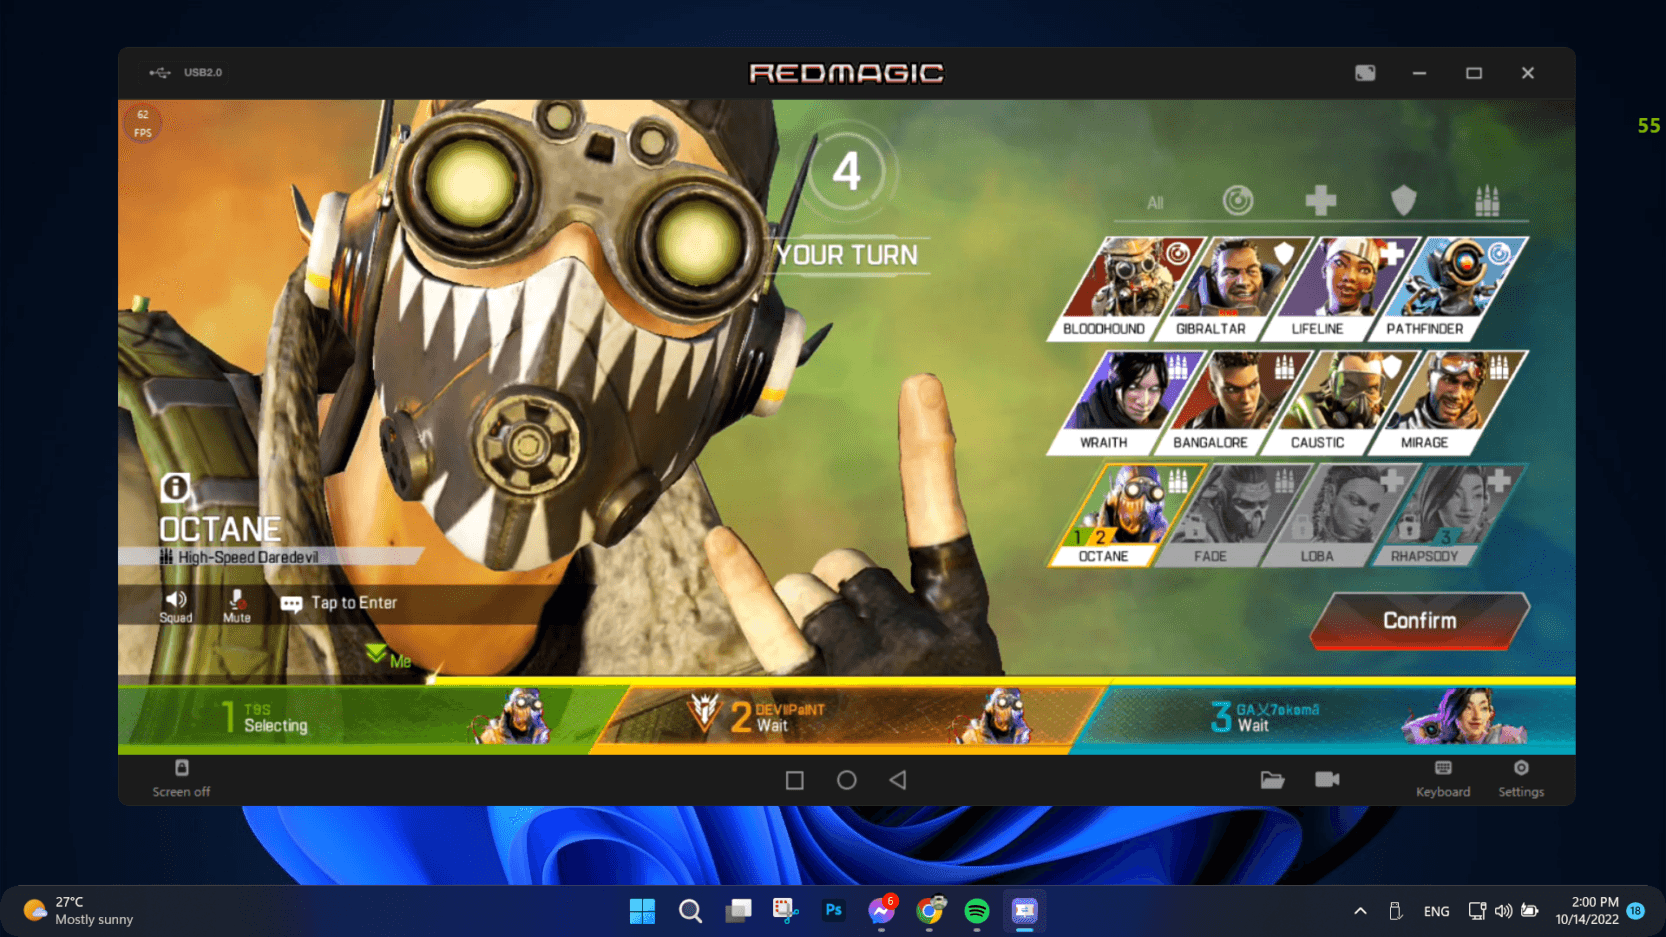
Task: Open Chrome from taskbar
Action: pyautogui.click(x=929, y=911)
